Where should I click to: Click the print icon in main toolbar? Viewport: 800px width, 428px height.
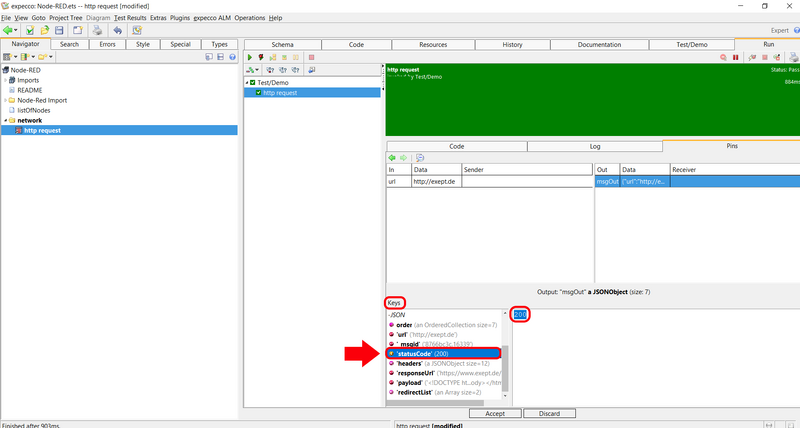pyautogui.click(x=98, y=31)
